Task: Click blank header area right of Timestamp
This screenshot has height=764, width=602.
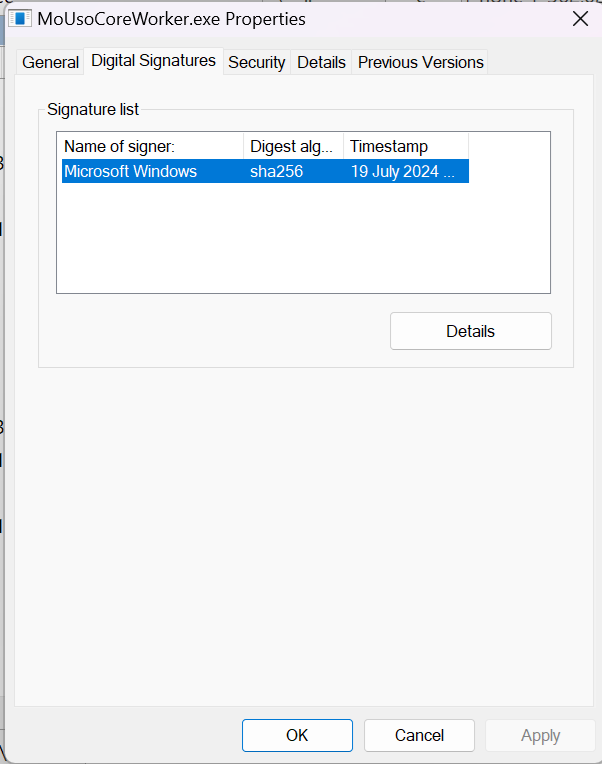Action: 509,146
